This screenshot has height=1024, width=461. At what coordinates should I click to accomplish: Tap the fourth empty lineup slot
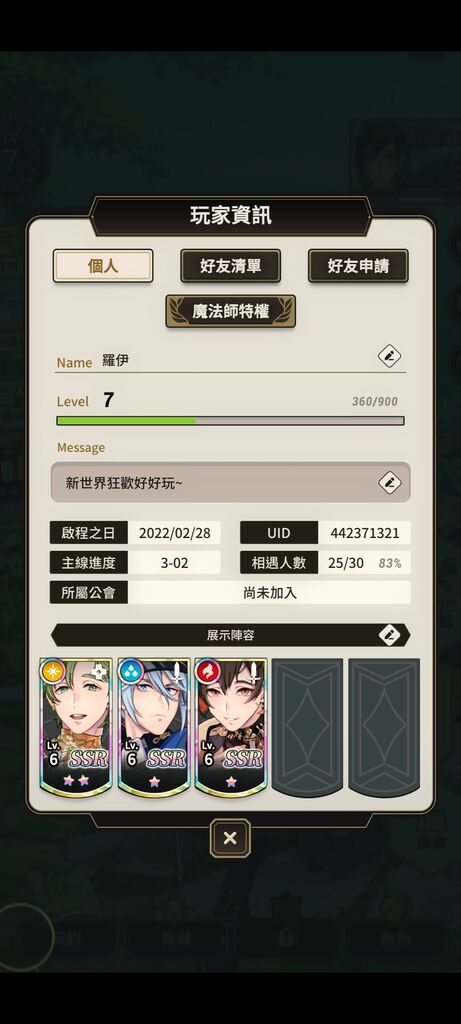click(308, 727)
